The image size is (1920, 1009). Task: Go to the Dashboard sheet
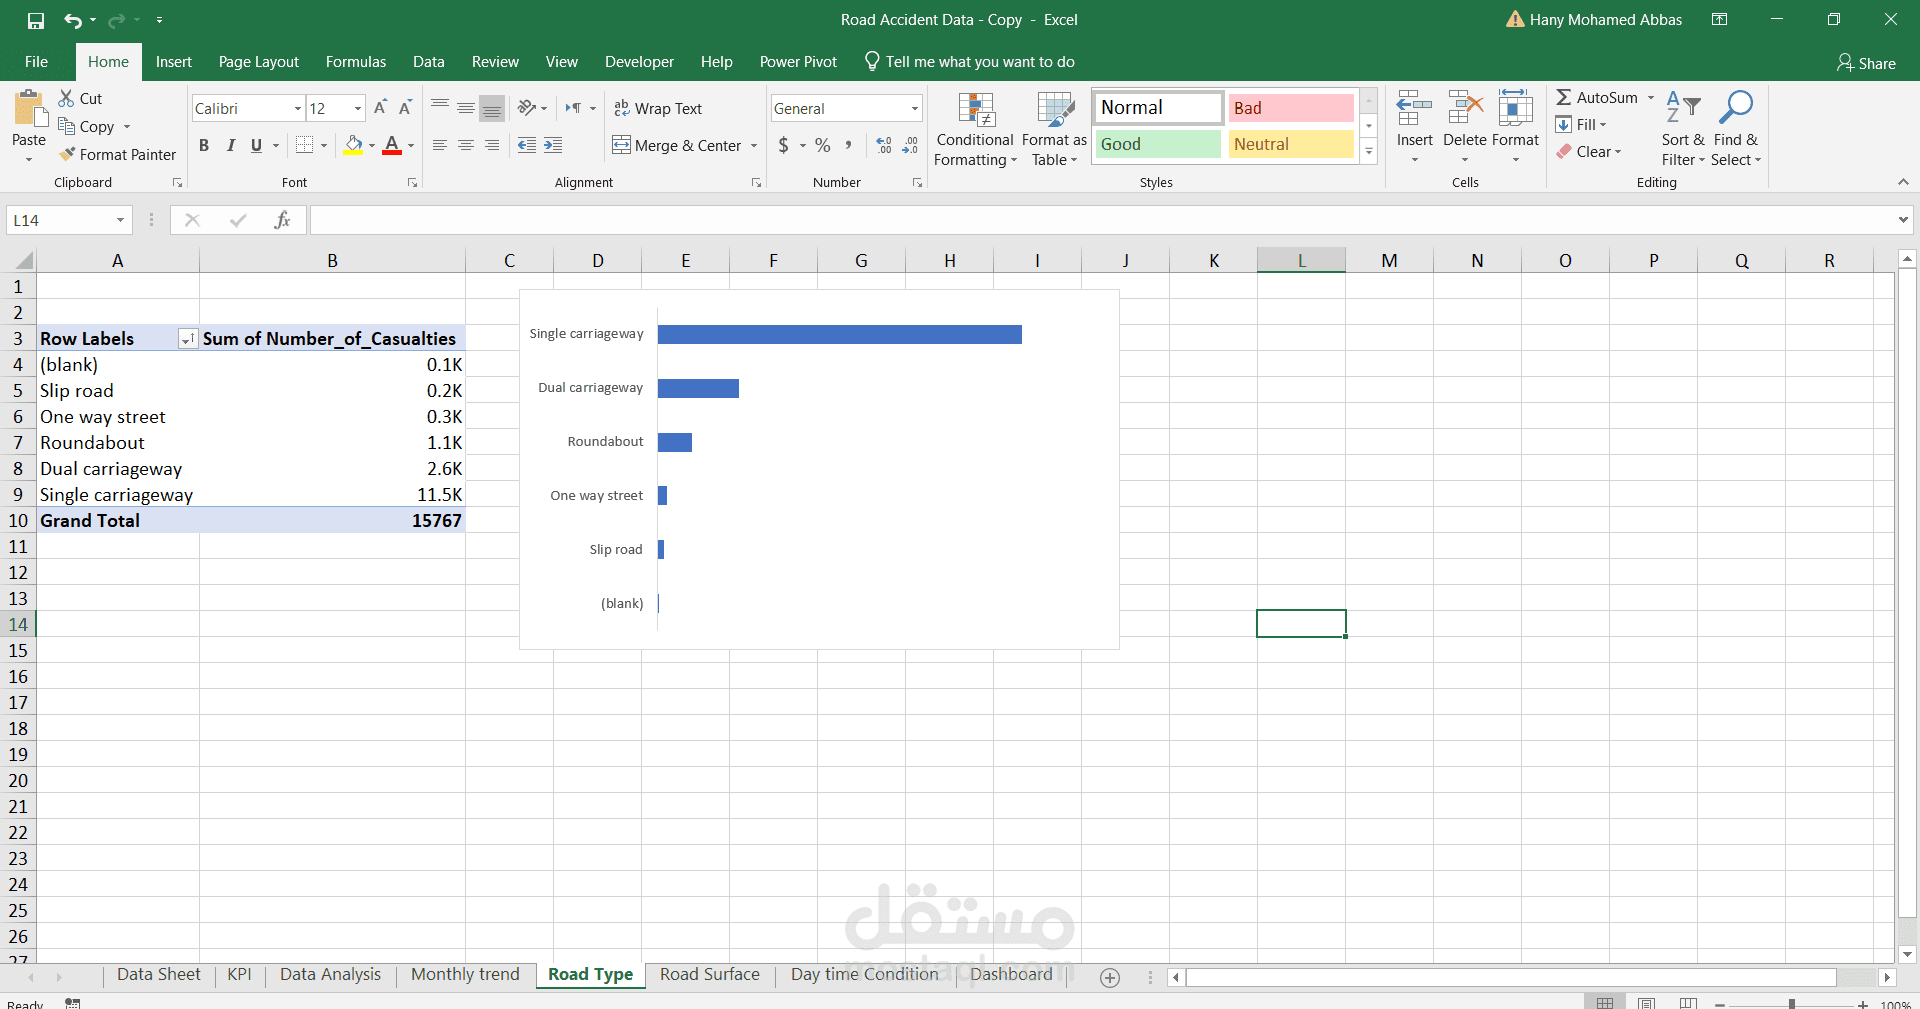point(1011,975)
